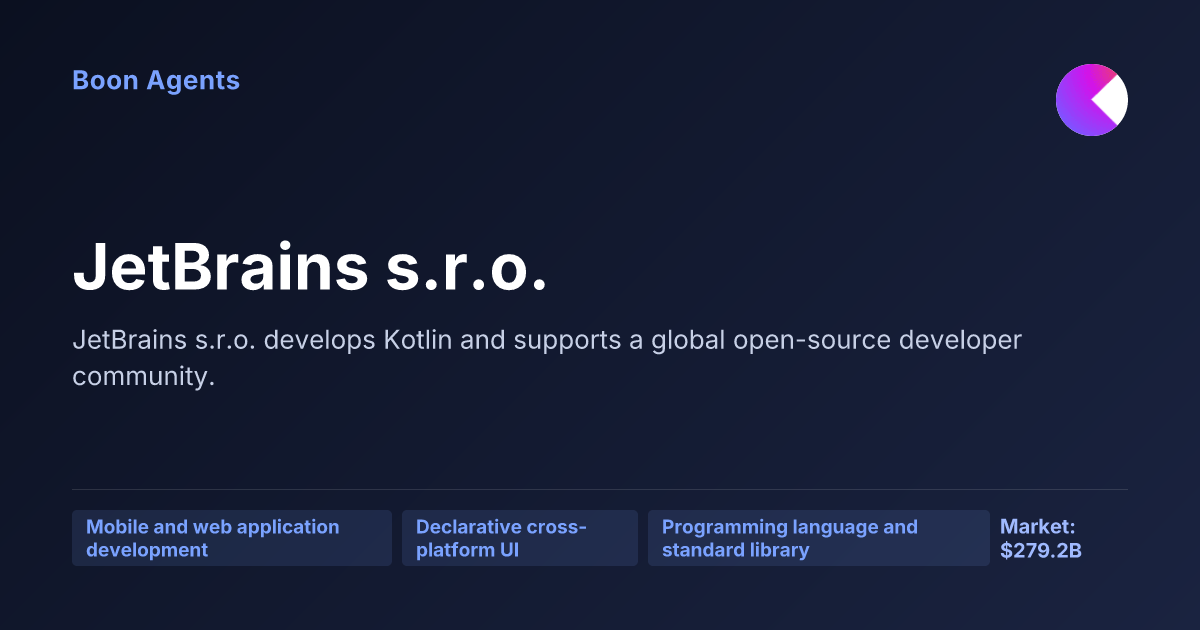Open the Boon Agents brand link
Viewport: 1200px width, 630px height.
[156, 80]
